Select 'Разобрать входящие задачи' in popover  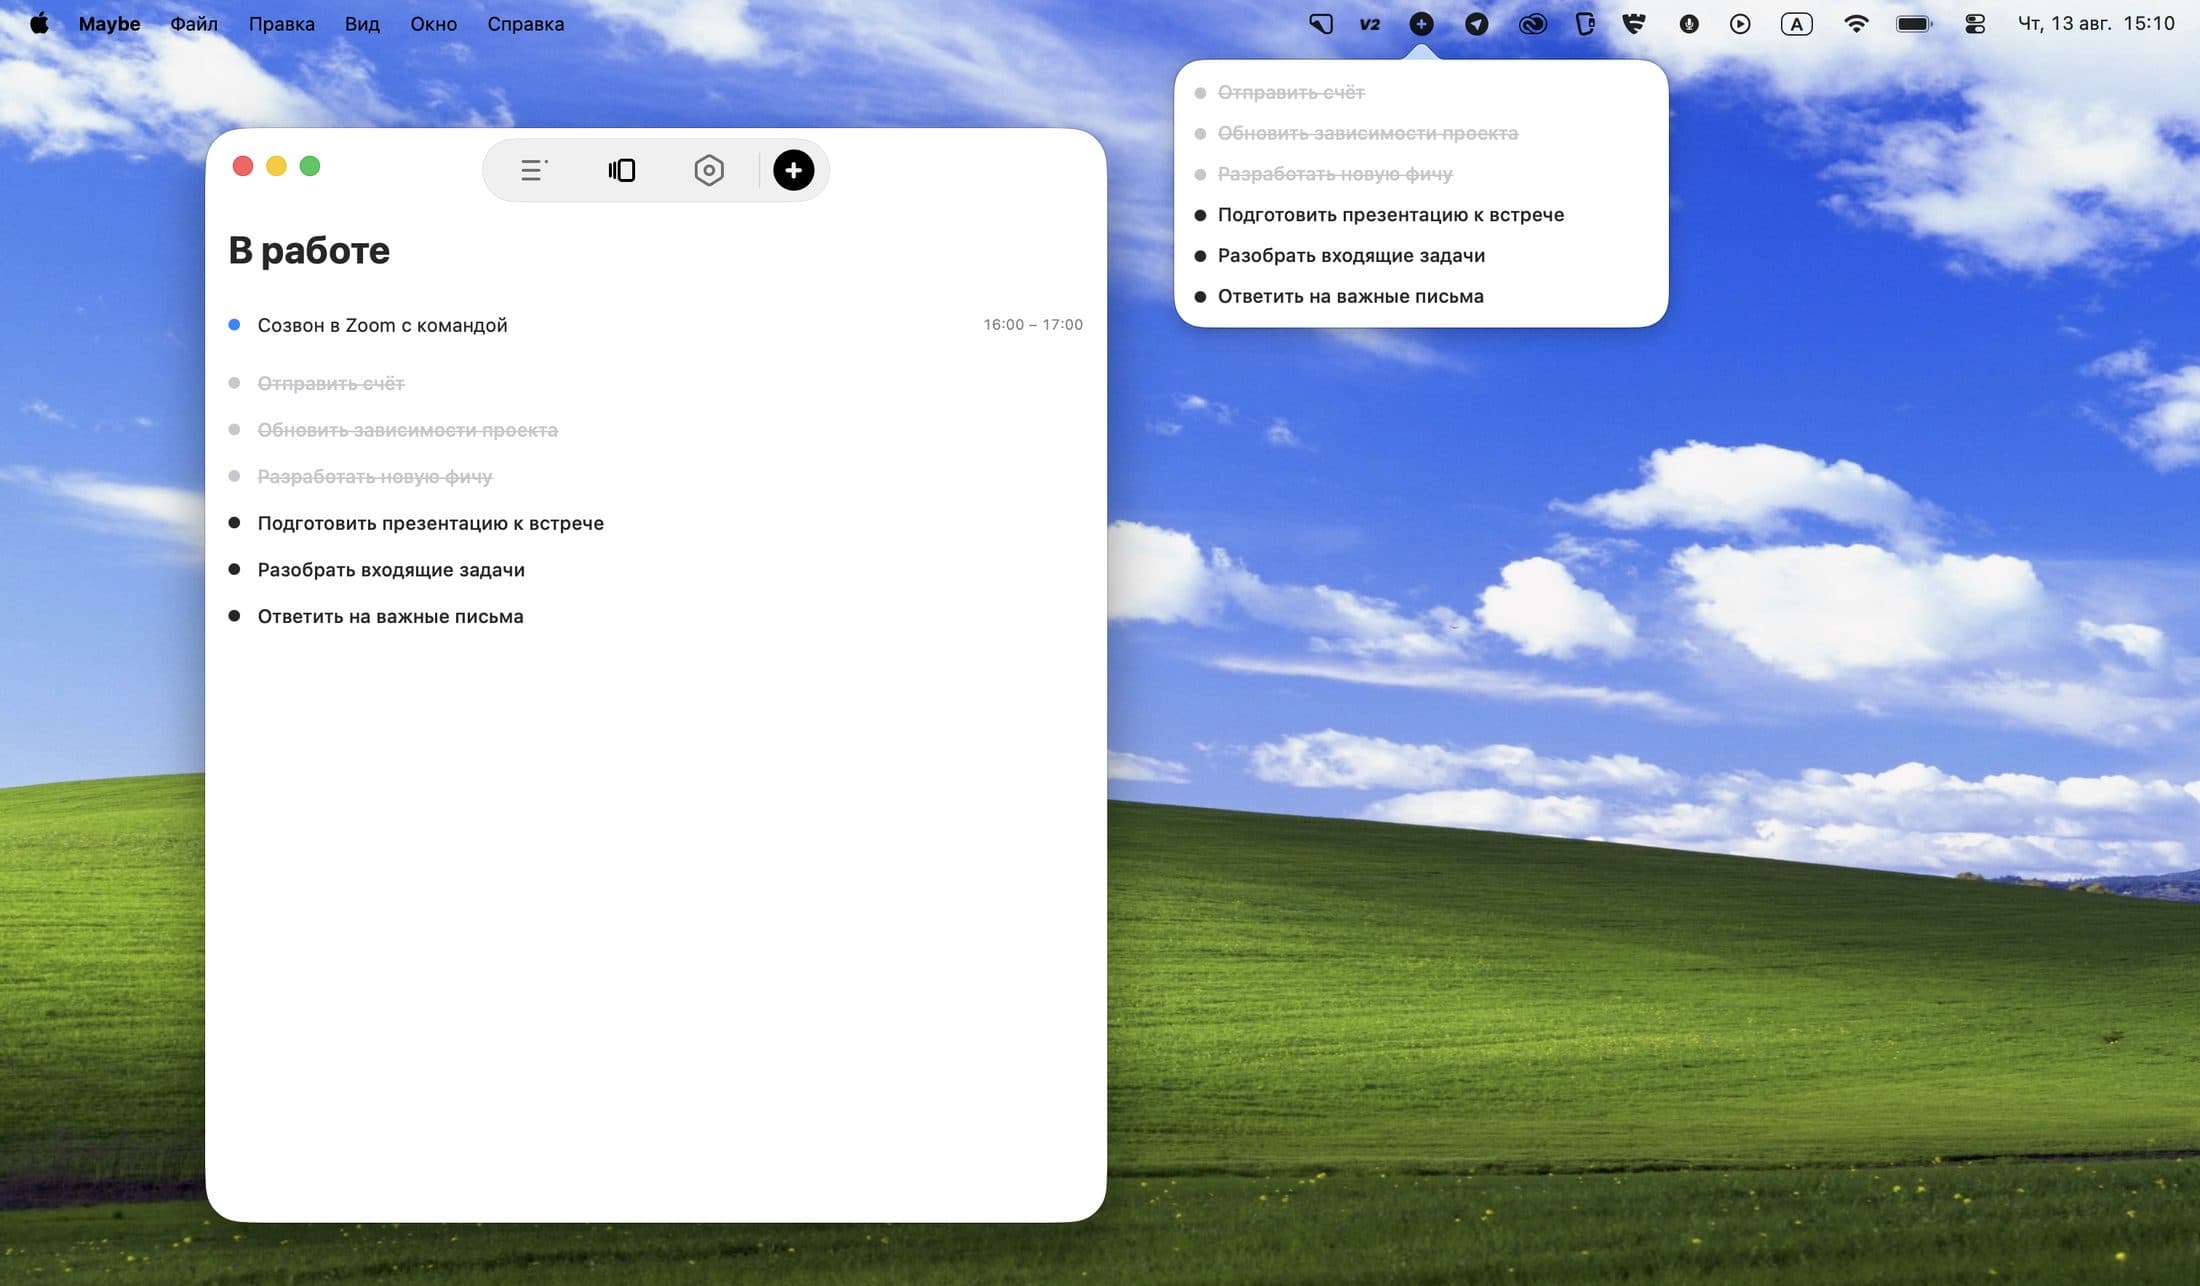(x=1351, y=256)
